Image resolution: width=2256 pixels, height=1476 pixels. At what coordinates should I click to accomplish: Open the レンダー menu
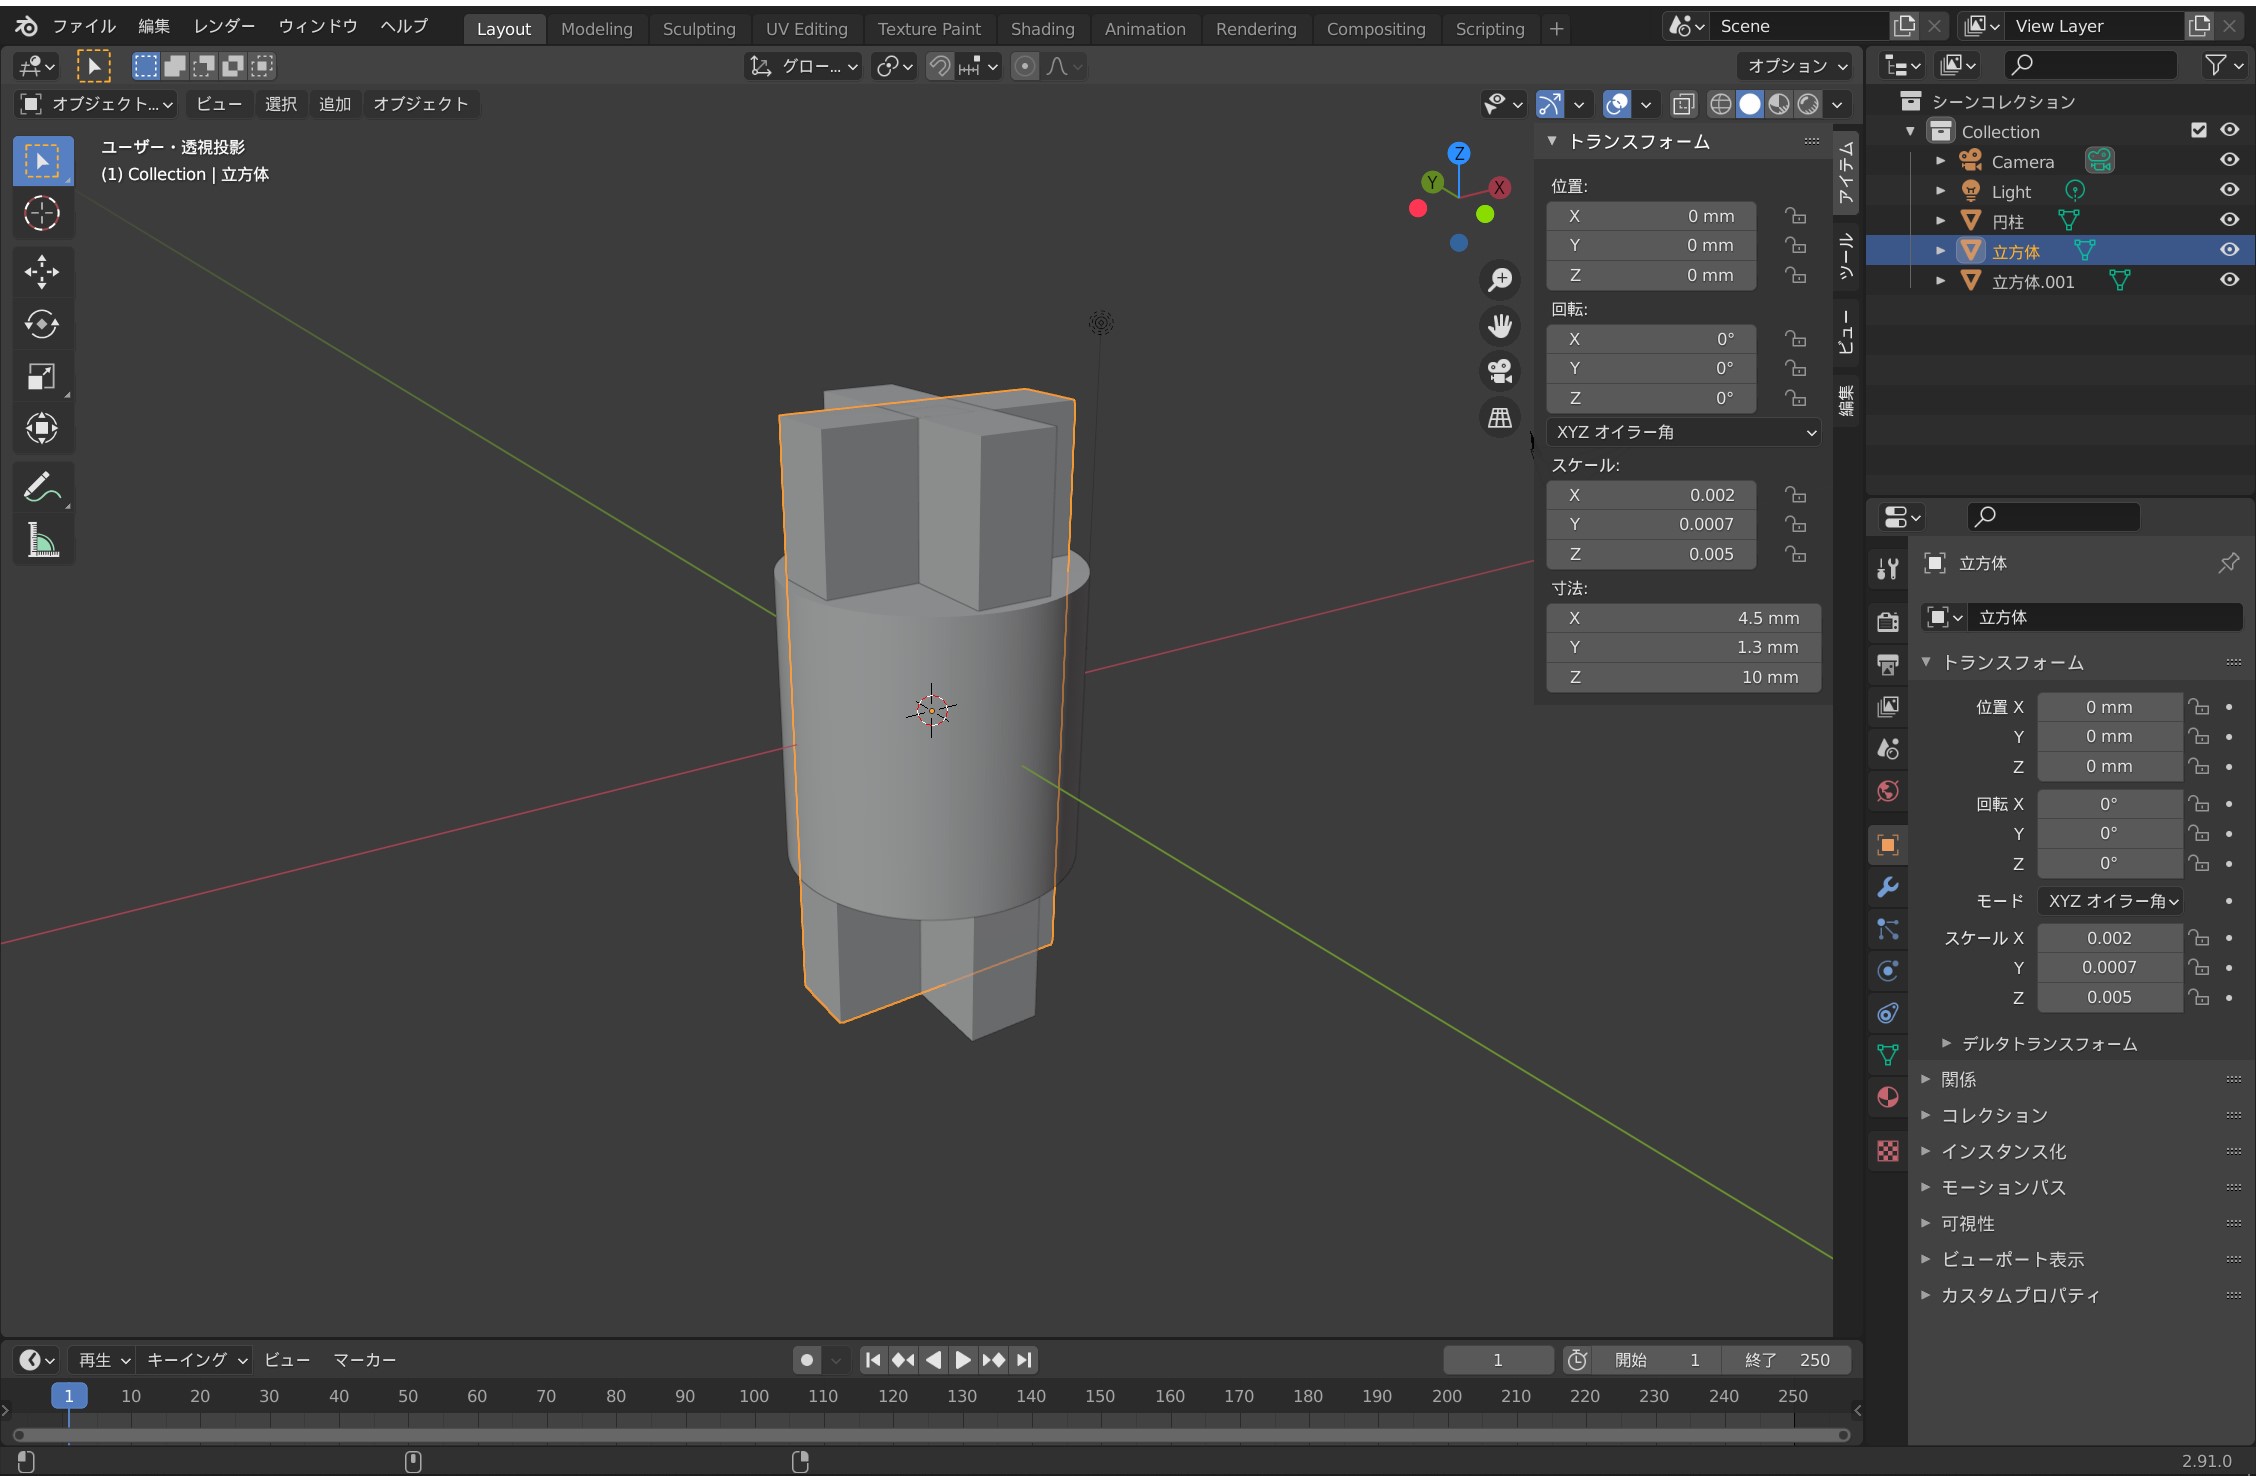pos(224,26)
